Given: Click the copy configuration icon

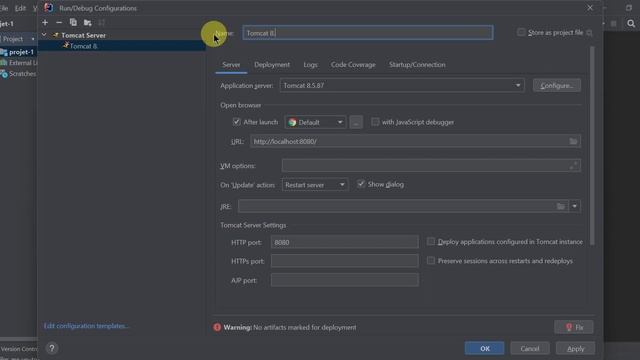Looking at the screenshot, I should tap(73, 23).
